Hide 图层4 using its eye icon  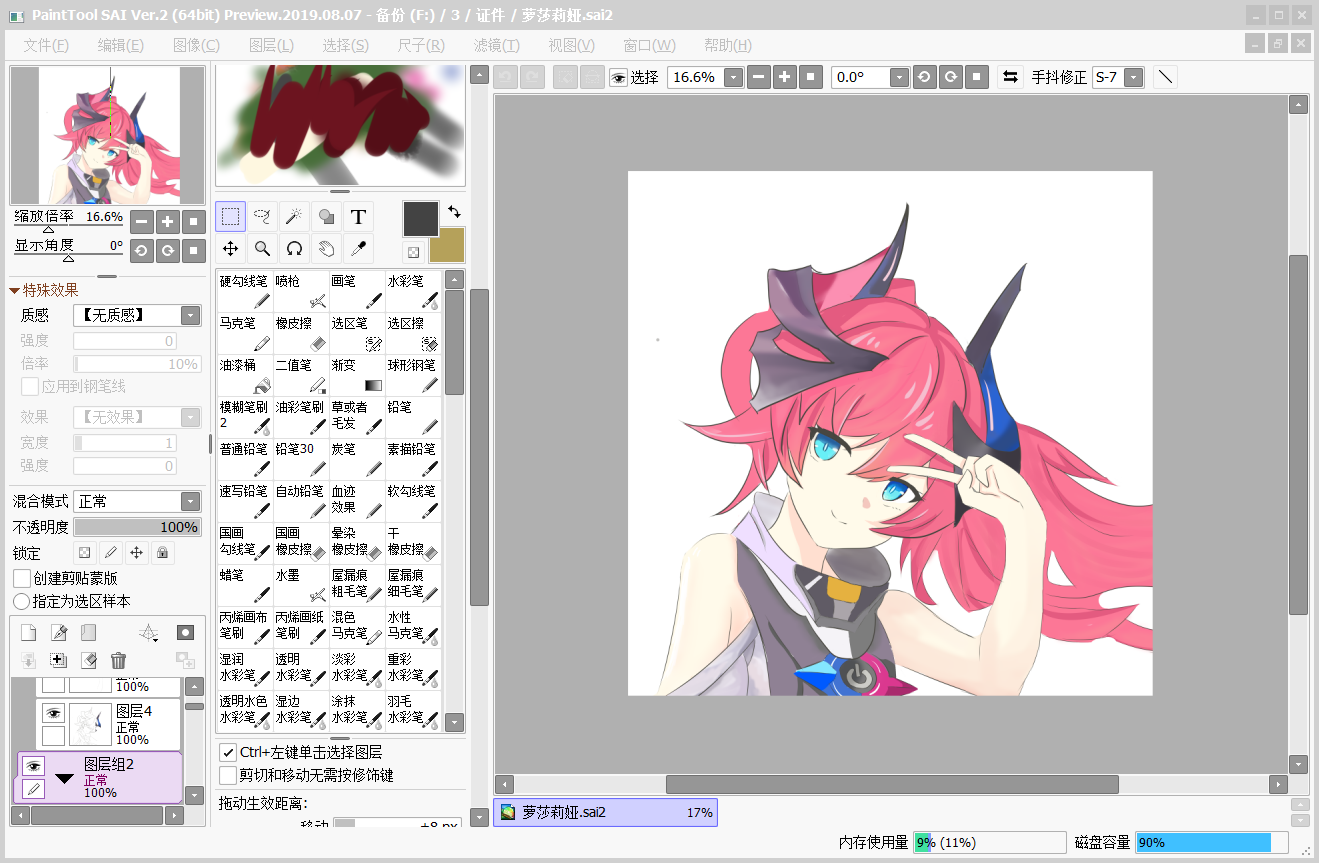53,713
